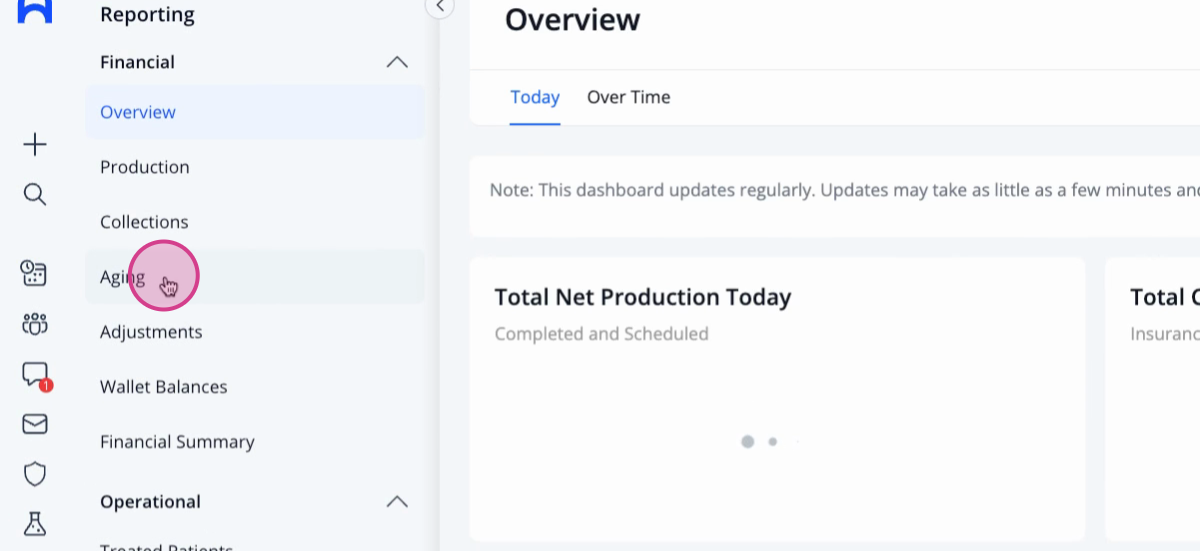
Task: Open the shield icon in left rail
Action: [35, 474]
